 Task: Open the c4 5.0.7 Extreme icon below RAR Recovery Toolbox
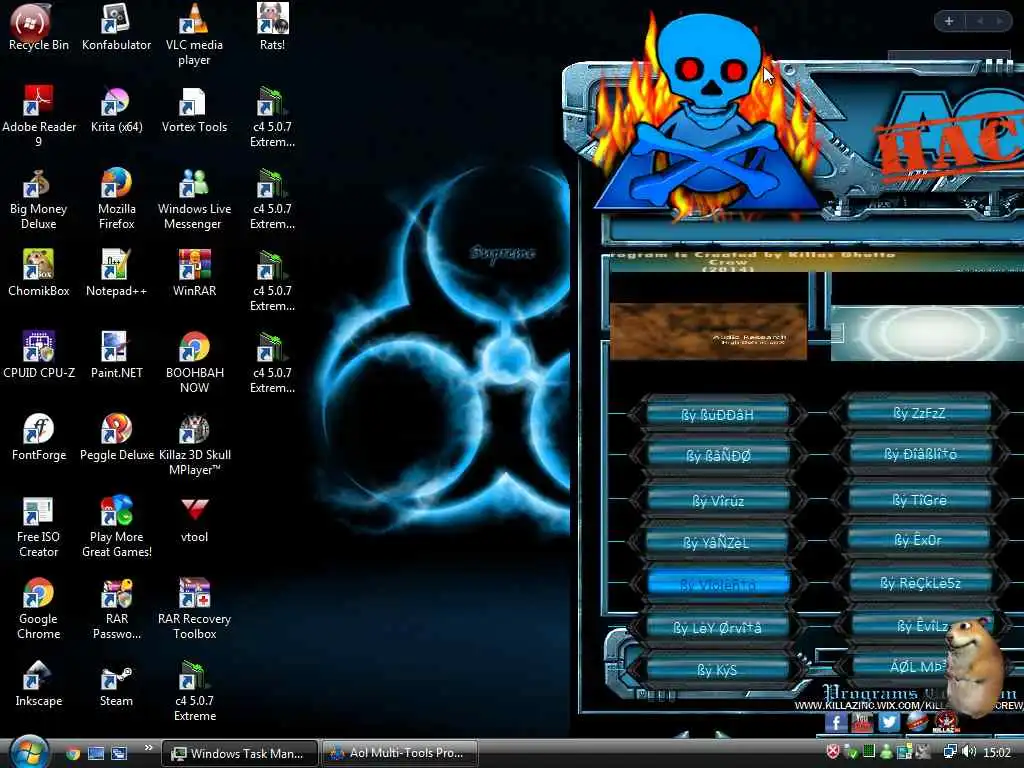tap(194, 692)
